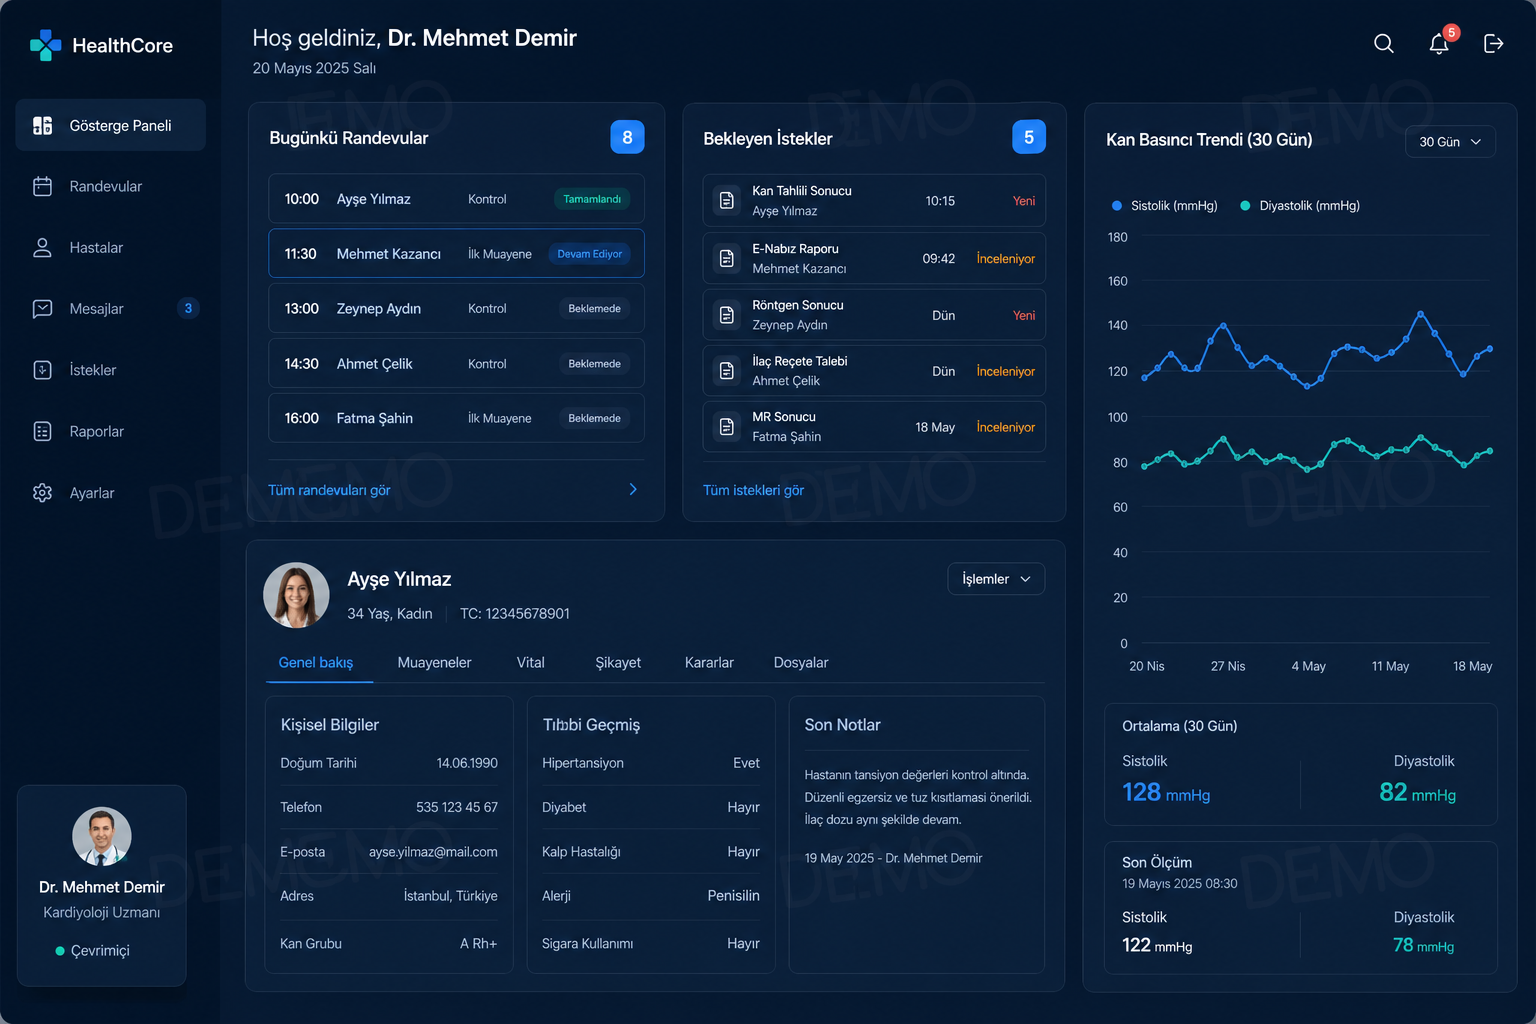Open the 30 Gün period dropdown

coord(1450,142)
